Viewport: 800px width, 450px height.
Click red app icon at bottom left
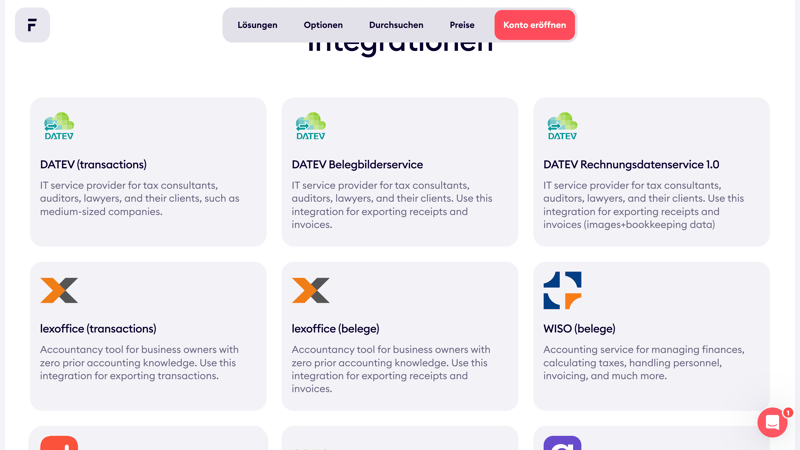coord(59,443)
